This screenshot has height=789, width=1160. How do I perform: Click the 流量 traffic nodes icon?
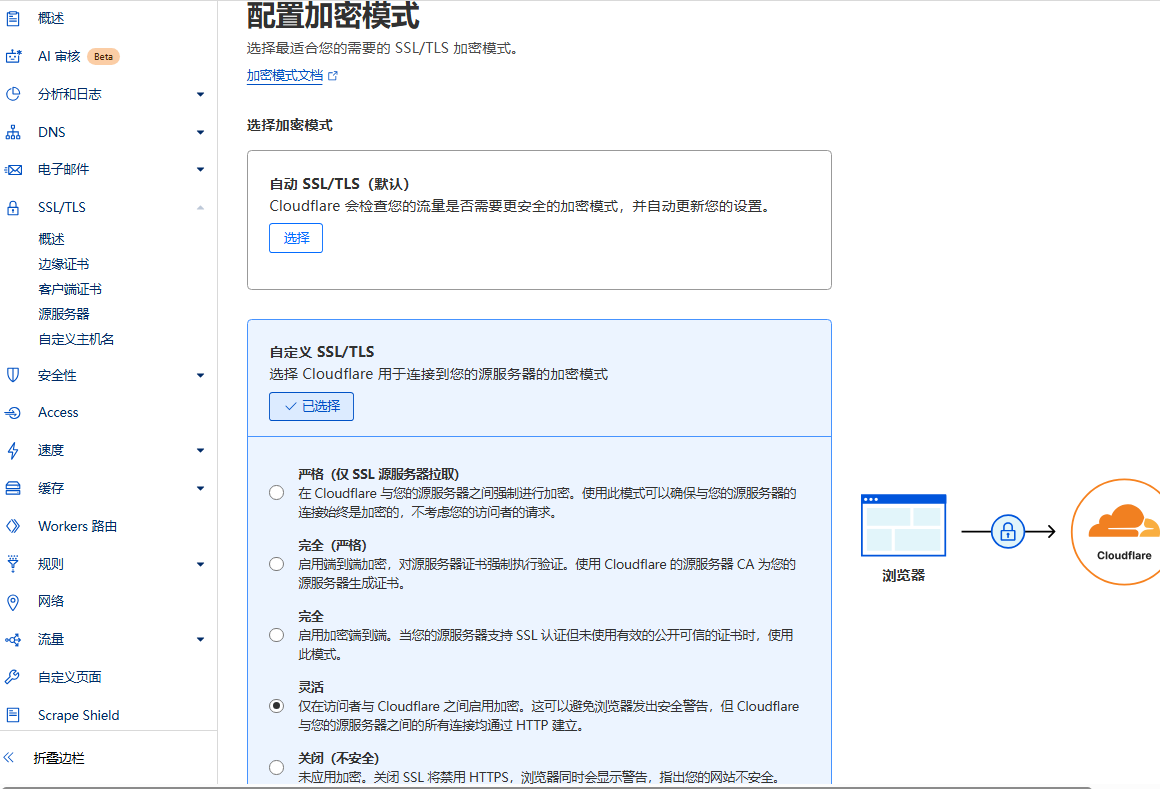click(x=13, y=640)
